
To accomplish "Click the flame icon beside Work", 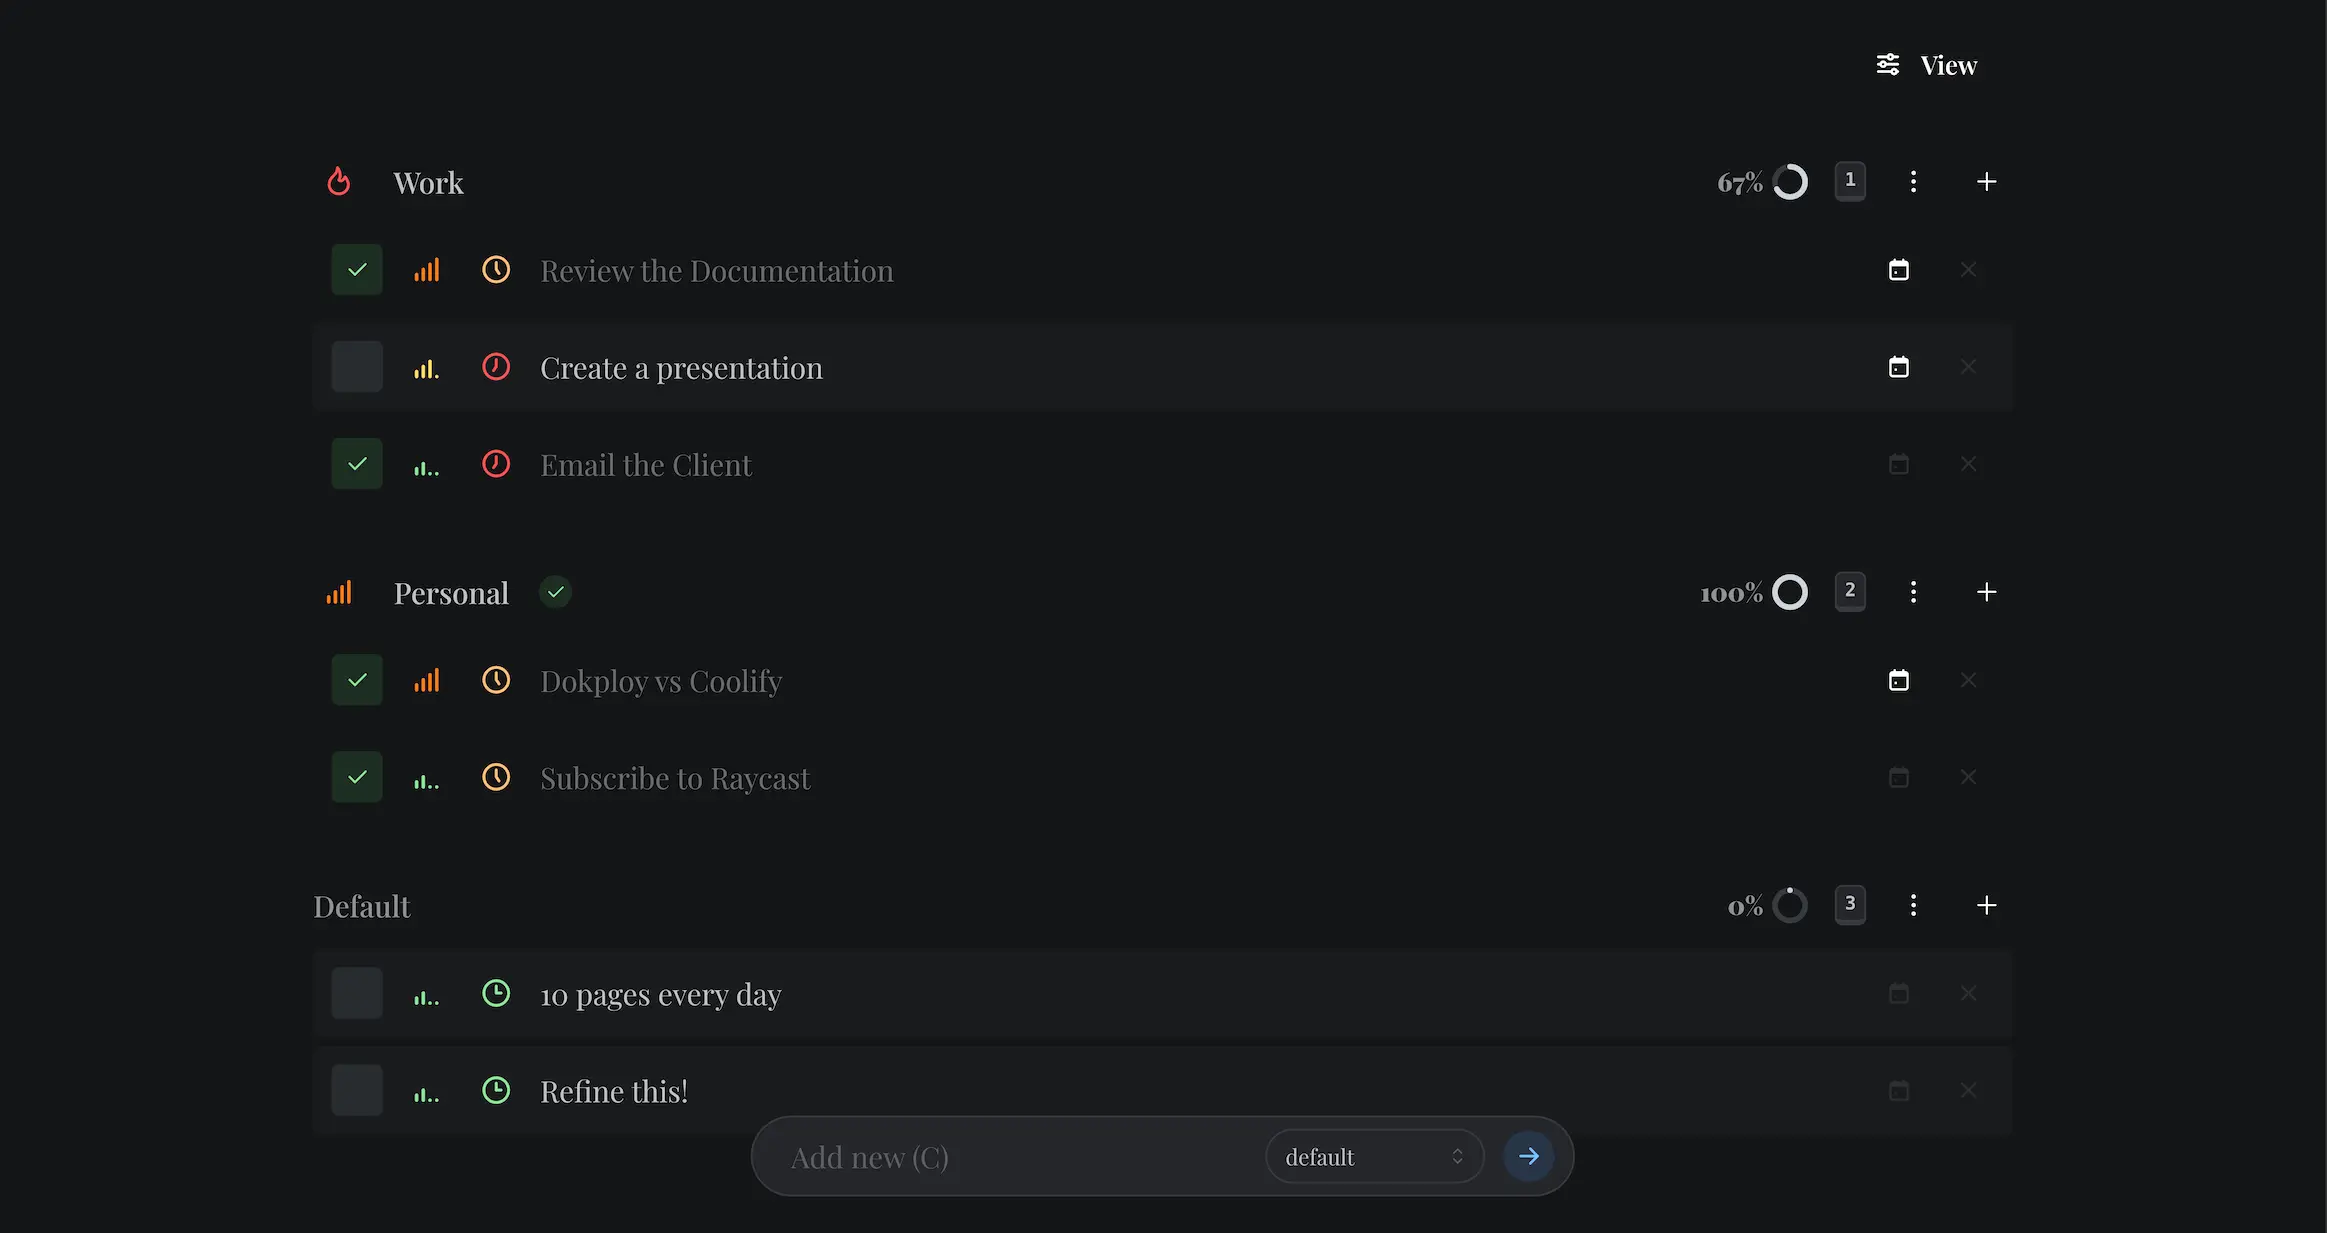I will pos(339,182).
